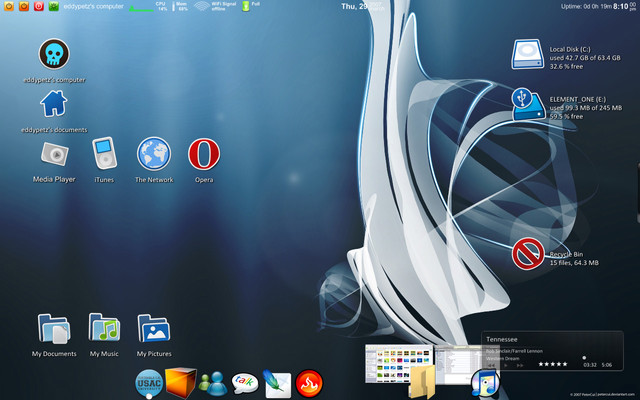Open the Recycle Bin icon
The image size is (640, 400).
pyautogui.click(x=528, y=254)
